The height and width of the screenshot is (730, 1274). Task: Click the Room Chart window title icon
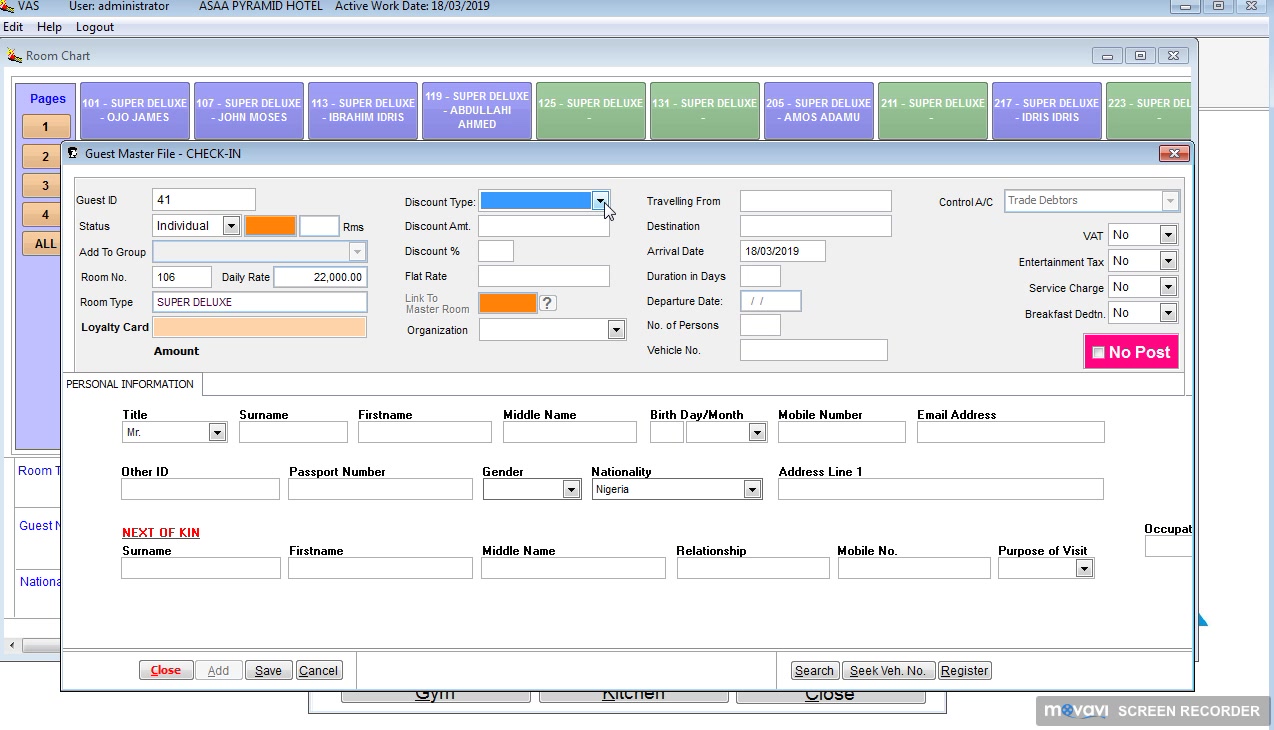[14, 56]
